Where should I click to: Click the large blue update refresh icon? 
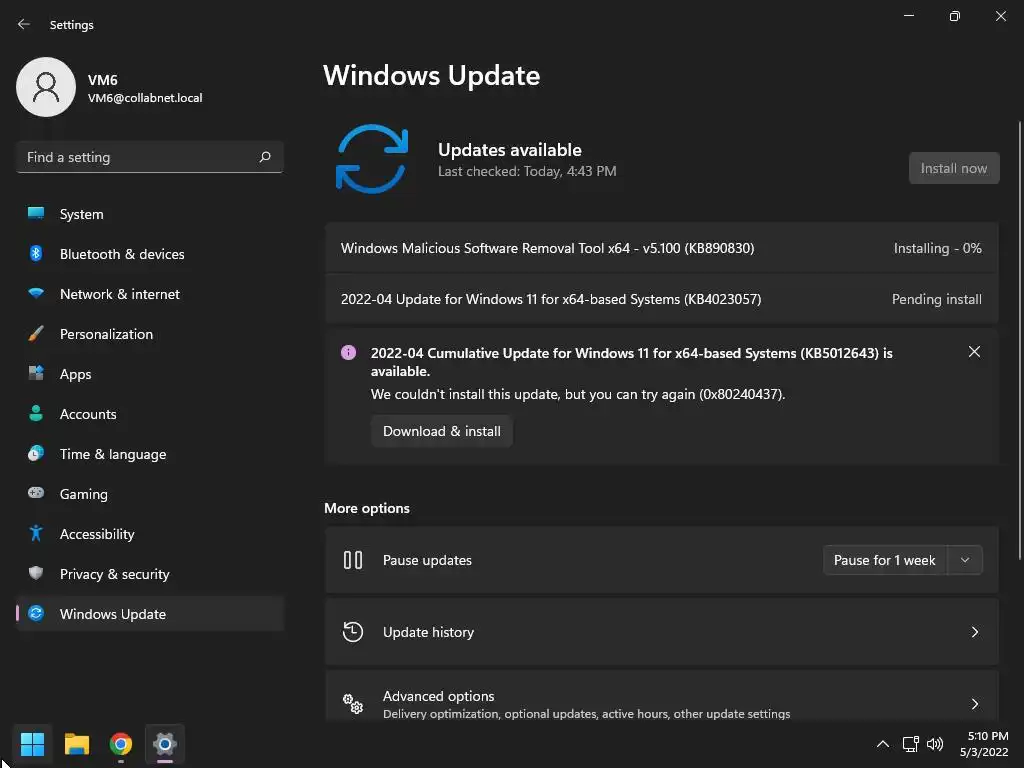372,159
